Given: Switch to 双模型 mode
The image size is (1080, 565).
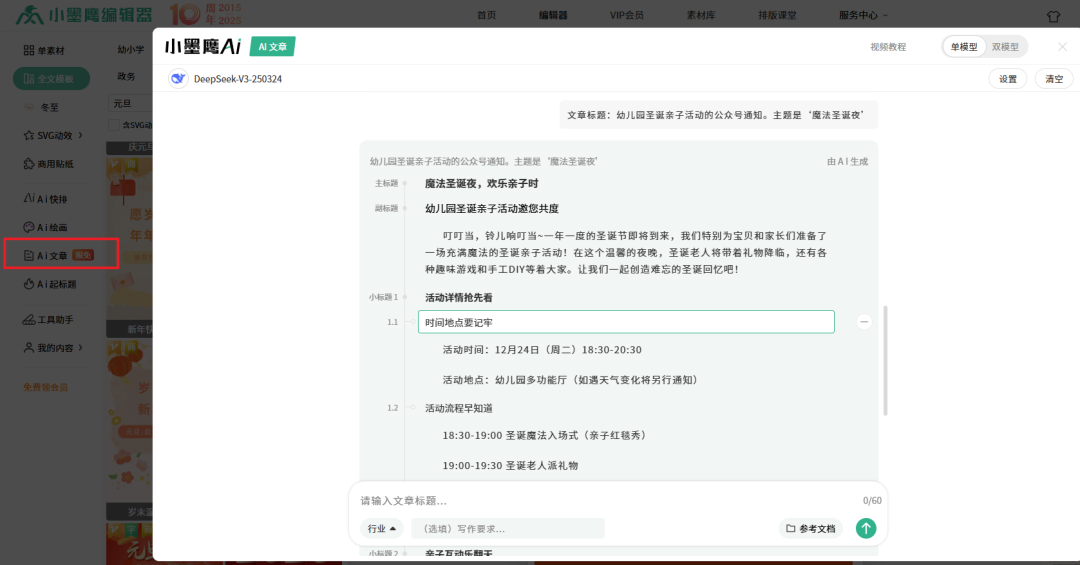Looking at the screenshot, I should coord(1005,47).
